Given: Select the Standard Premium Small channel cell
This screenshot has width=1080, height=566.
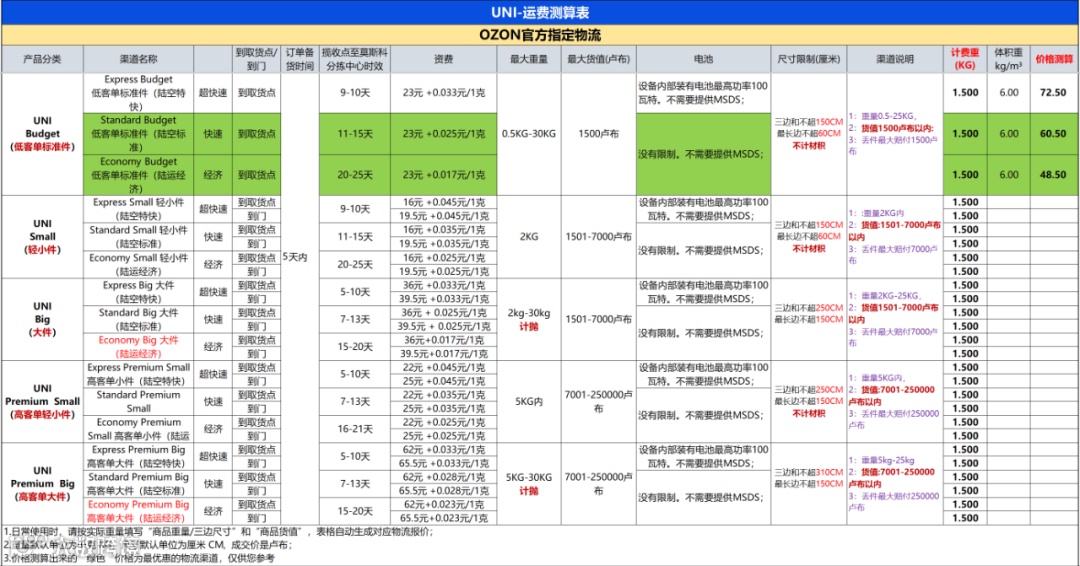Looking at the screenshot, I should [138, 401].
